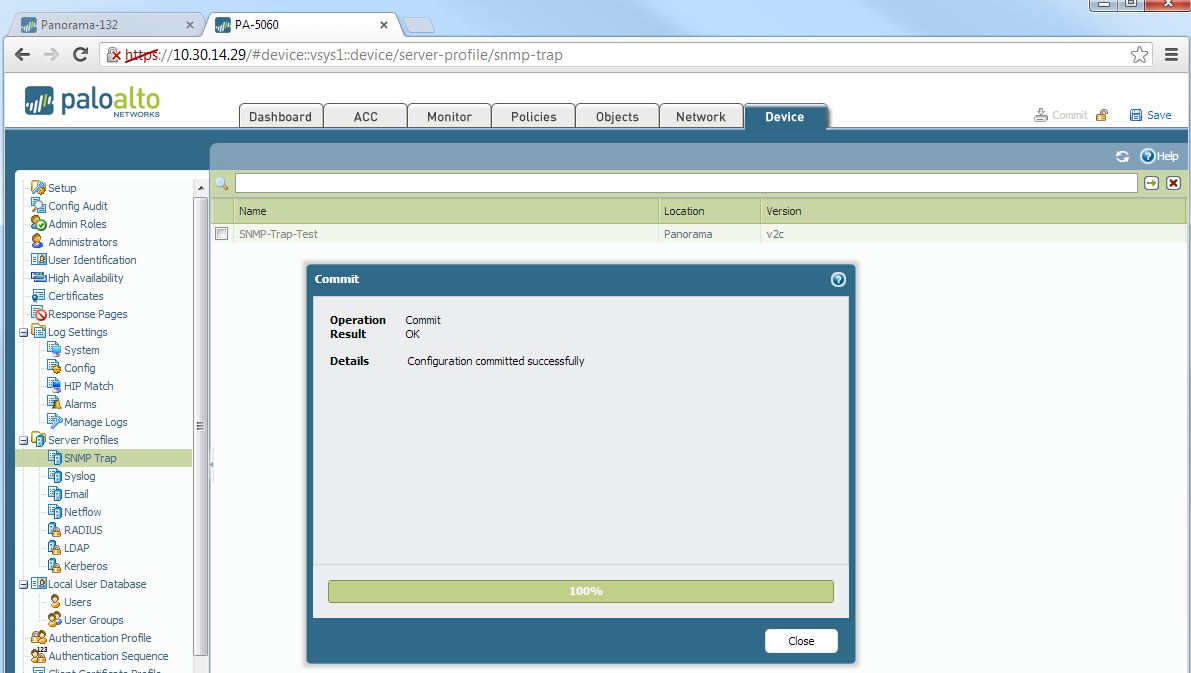This screenshot has height=673, width=1191.
Task: Open Chrome menu hamburger icon
Action: [1171, 55]
